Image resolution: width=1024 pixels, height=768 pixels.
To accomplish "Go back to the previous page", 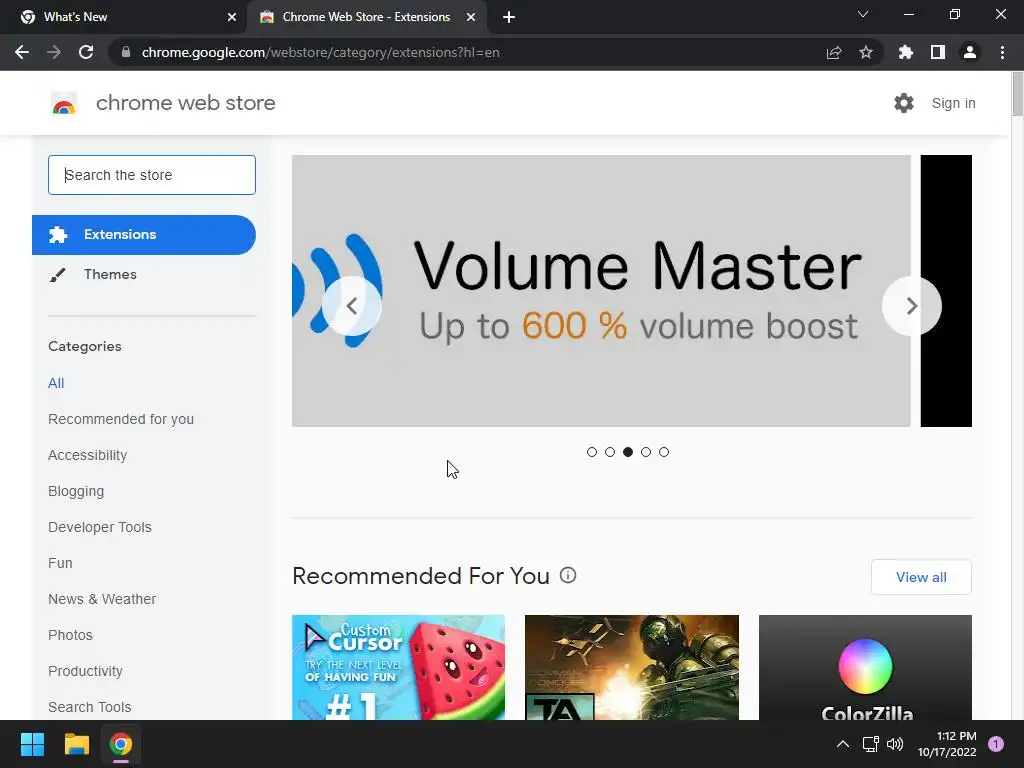I will point(22,52).
